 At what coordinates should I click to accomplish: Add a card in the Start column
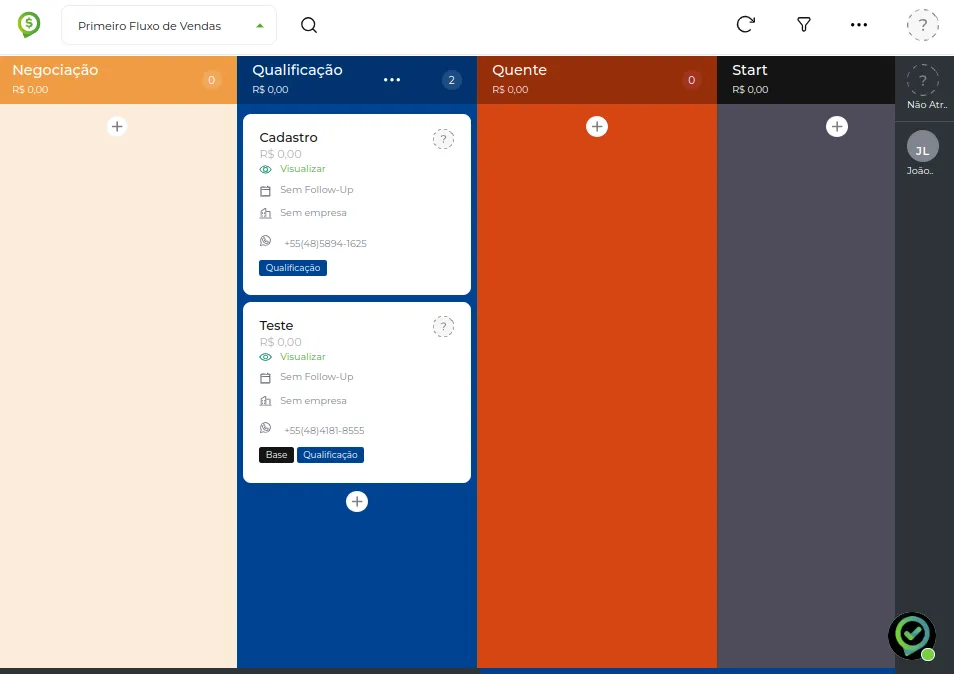[837, 127]
